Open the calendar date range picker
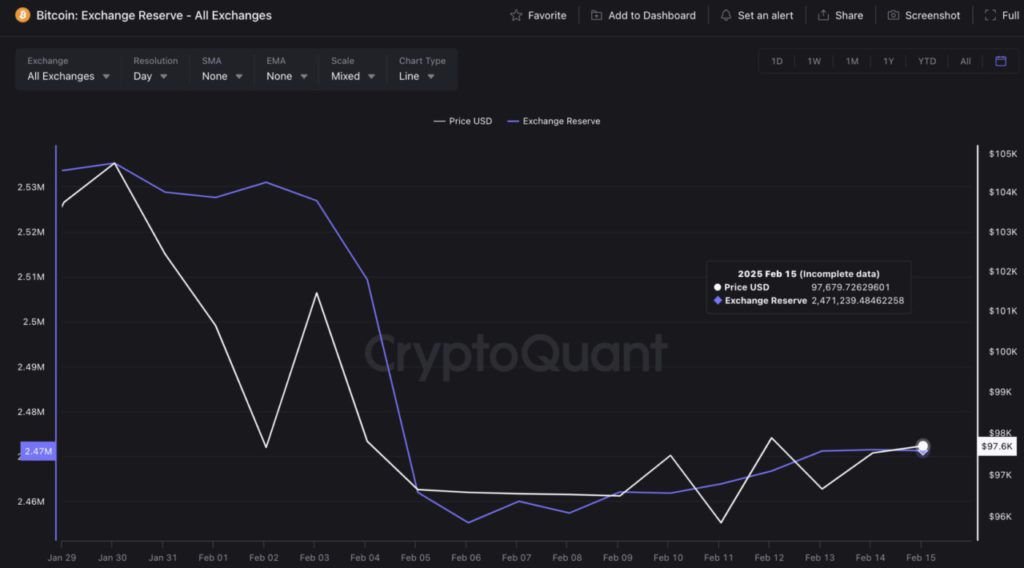1024x568 pixels. coord(1000,61)
